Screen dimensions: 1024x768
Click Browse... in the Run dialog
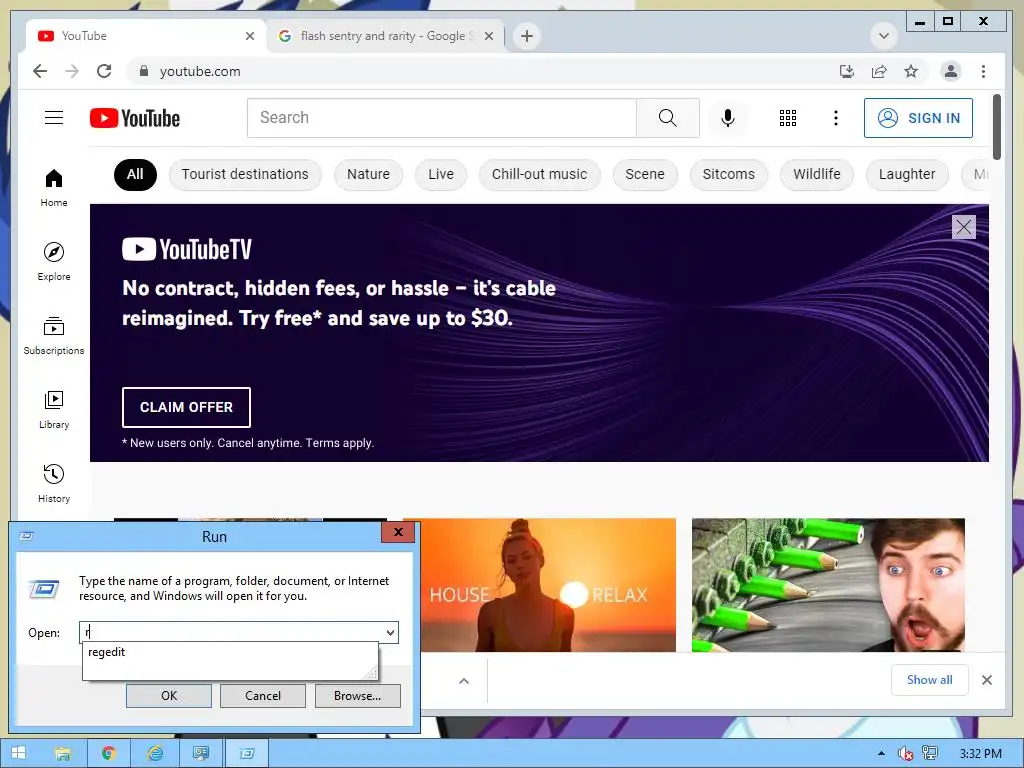[357, 696]
